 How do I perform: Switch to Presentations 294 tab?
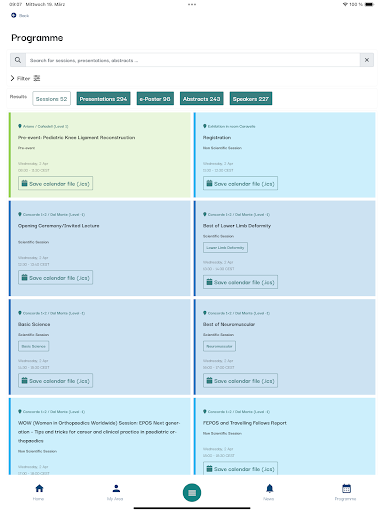103,99
